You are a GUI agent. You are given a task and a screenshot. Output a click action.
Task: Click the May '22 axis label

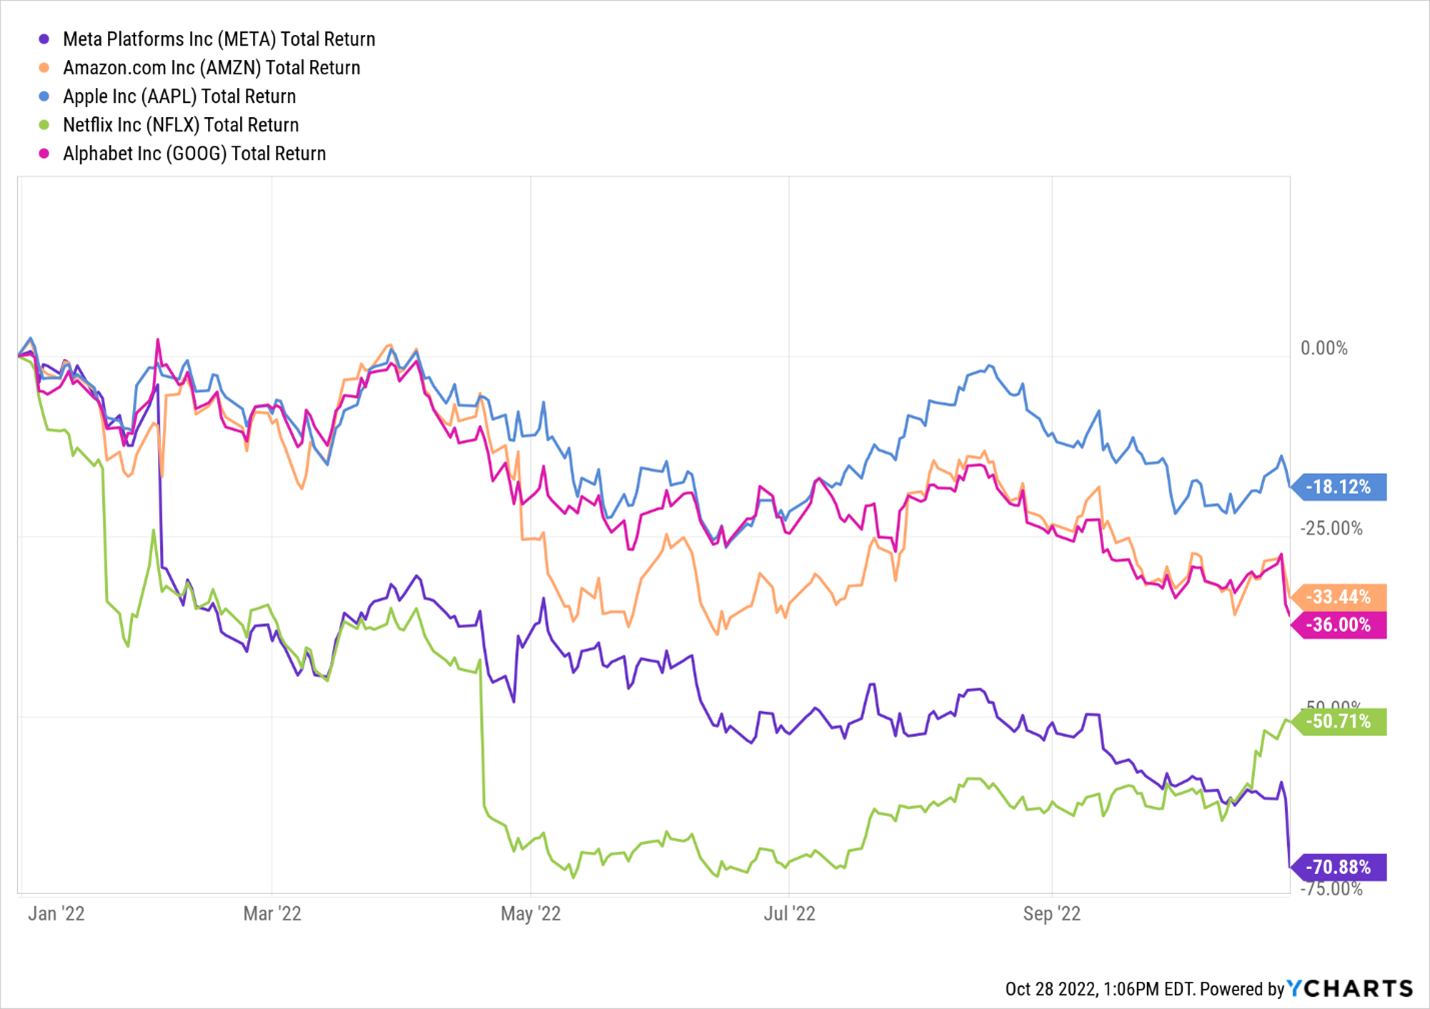click(x=530, y=913)
